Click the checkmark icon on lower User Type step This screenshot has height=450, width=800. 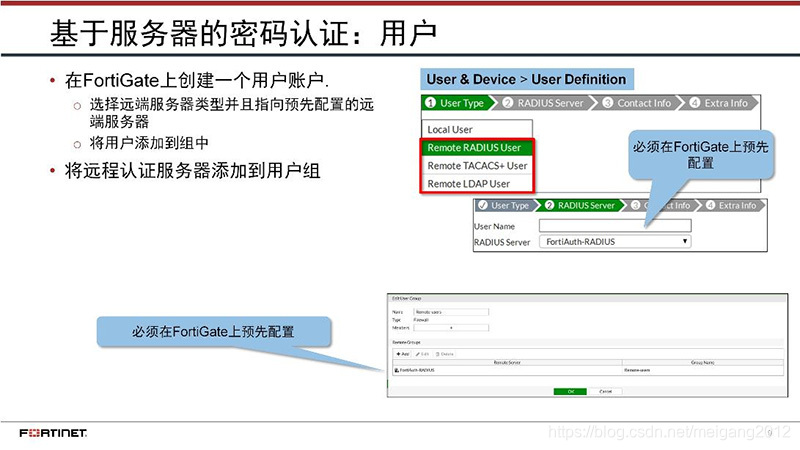click(x=483, y=205)
